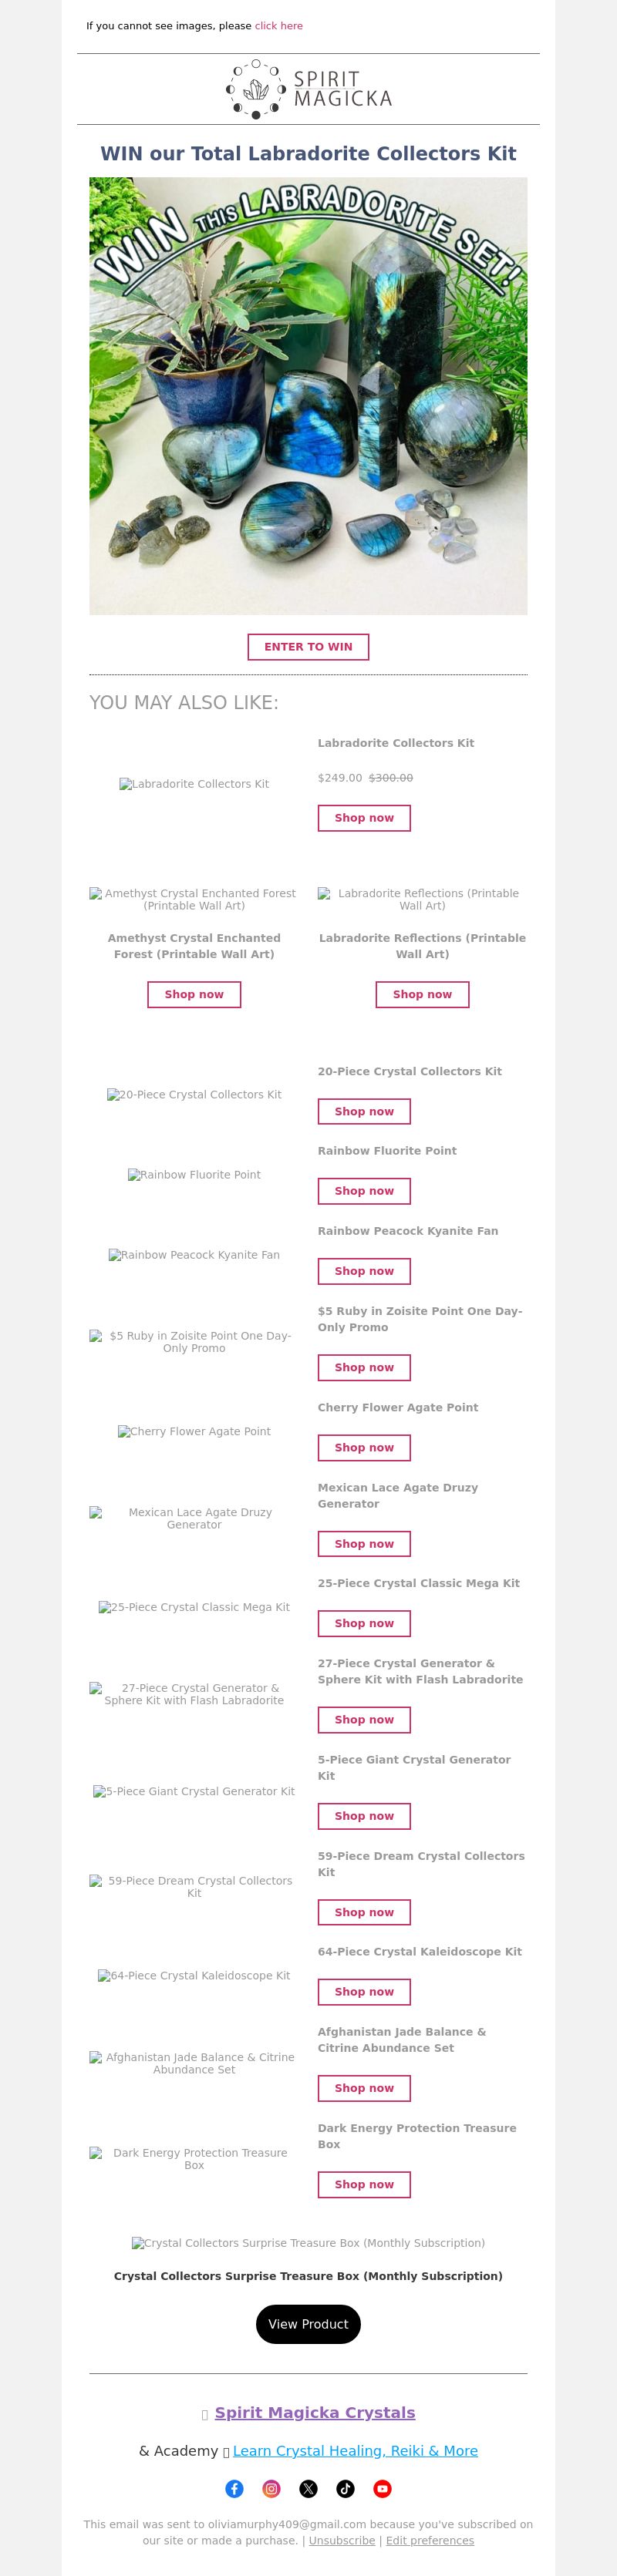Viewport: 617px width, 2576px height.
Task: Shop now for Rainbow Fluorite Point
Action: 364,1191
